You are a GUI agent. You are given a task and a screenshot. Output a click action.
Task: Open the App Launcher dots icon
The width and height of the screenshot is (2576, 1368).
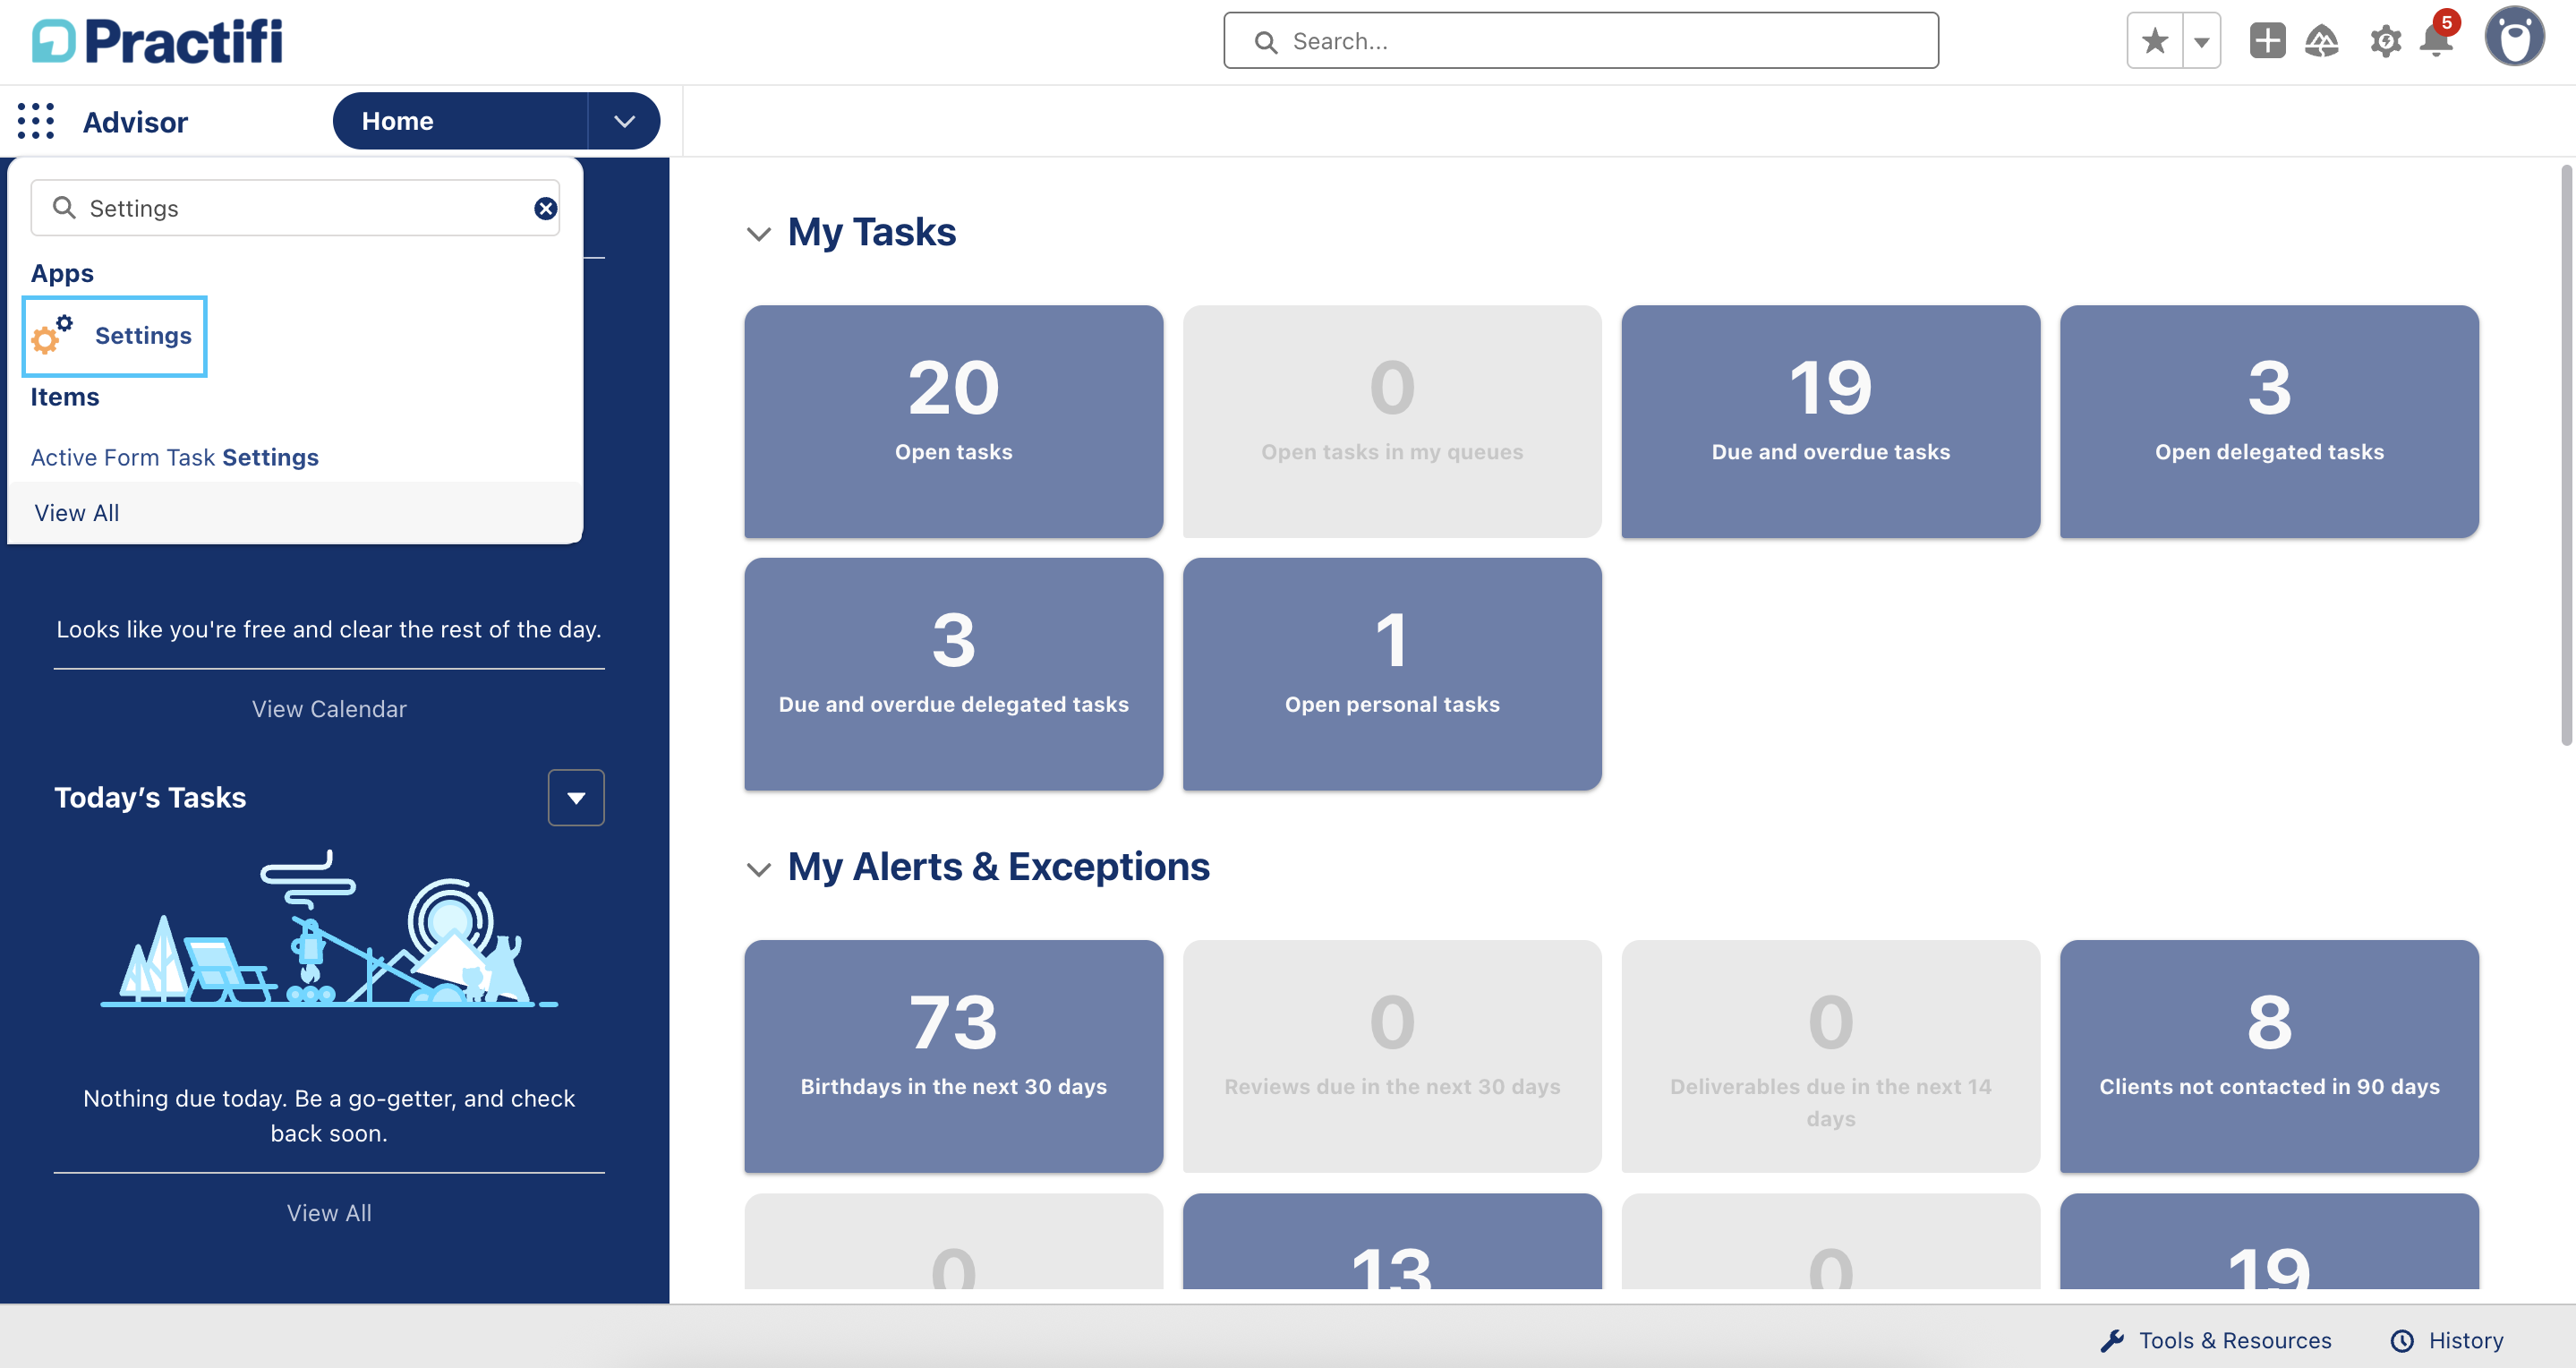(36, 121)
